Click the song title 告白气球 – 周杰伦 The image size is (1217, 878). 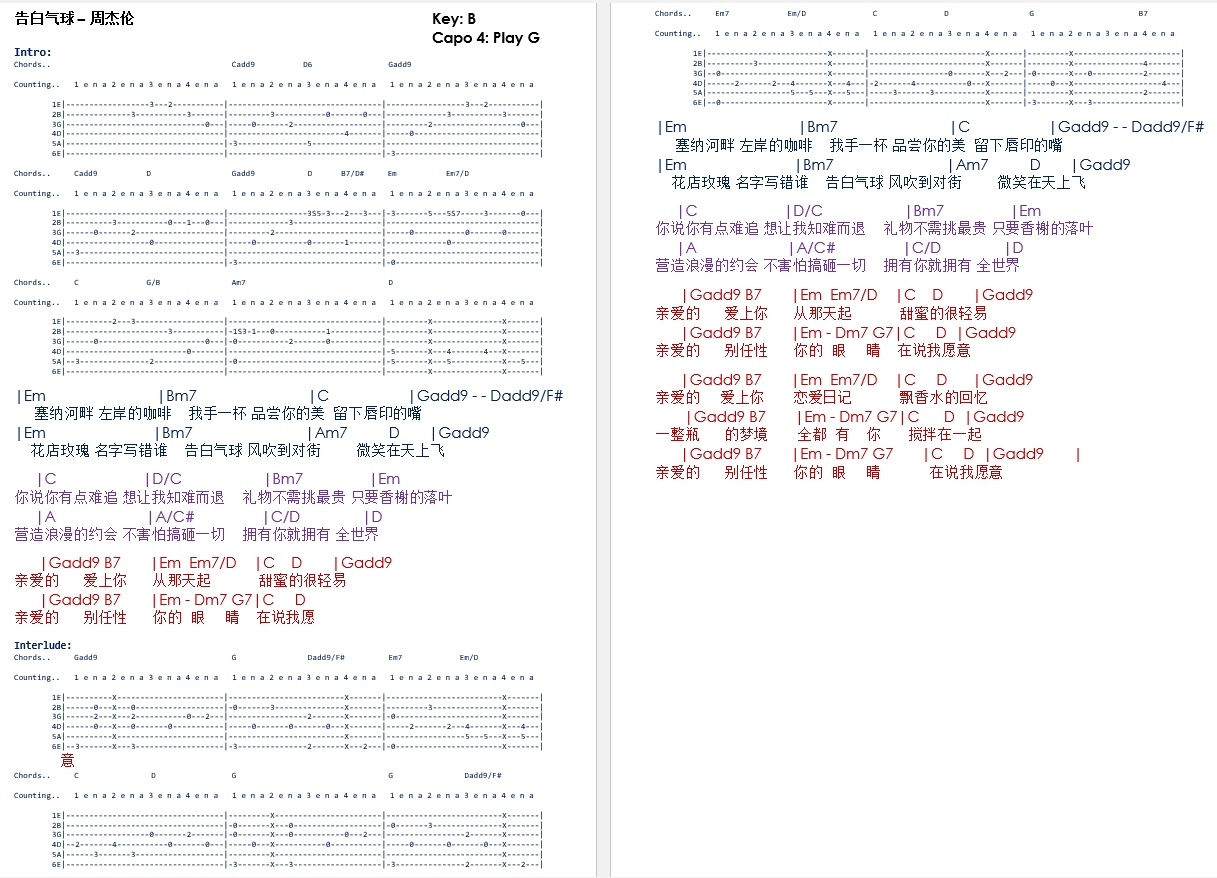(x=73, y=18)
